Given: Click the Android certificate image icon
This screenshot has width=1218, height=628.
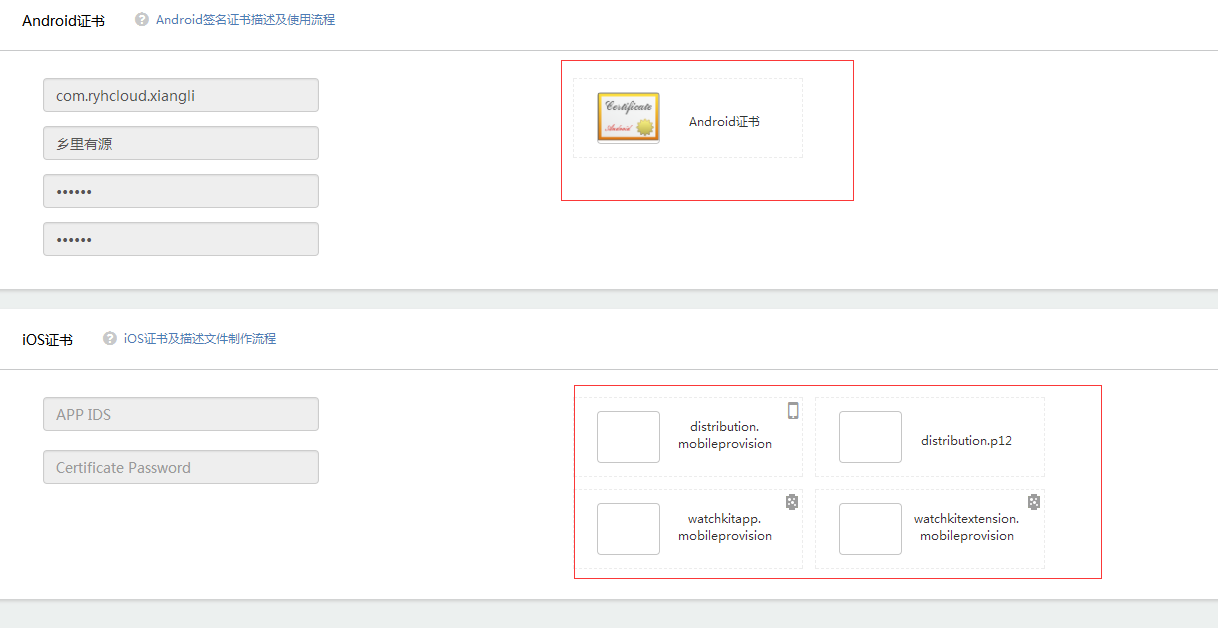Looking at the screenshot, I should 628,118.
